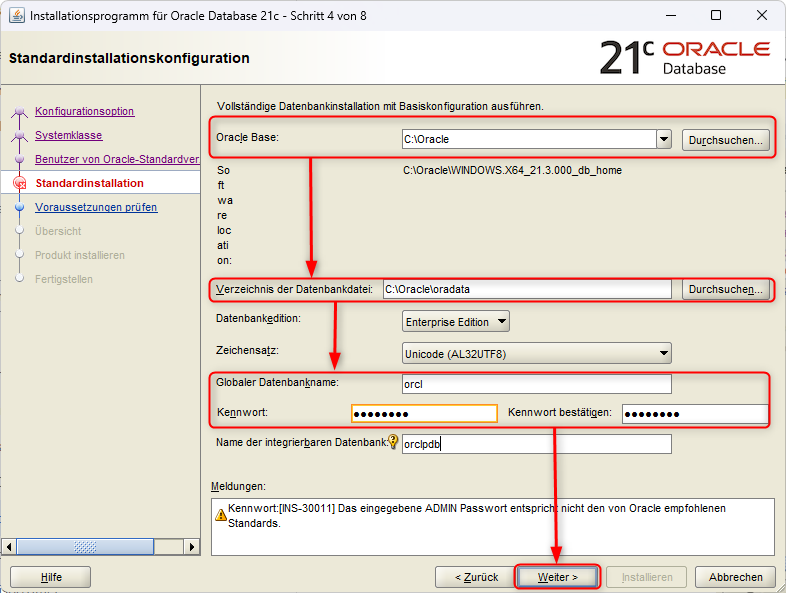This screenshot has width=786, height=593.
Task: Click Durchsuchen next to Oracle Base
Action: coord(727,140)
